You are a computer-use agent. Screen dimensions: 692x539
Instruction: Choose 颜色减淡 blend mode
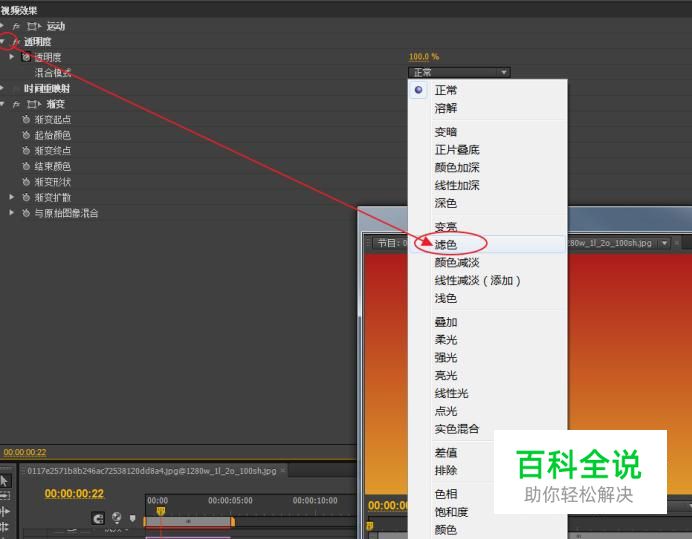click(488, 263)
